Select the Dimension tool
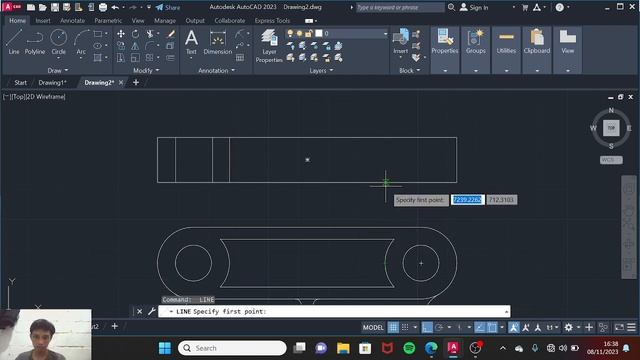 coord(218,42)
